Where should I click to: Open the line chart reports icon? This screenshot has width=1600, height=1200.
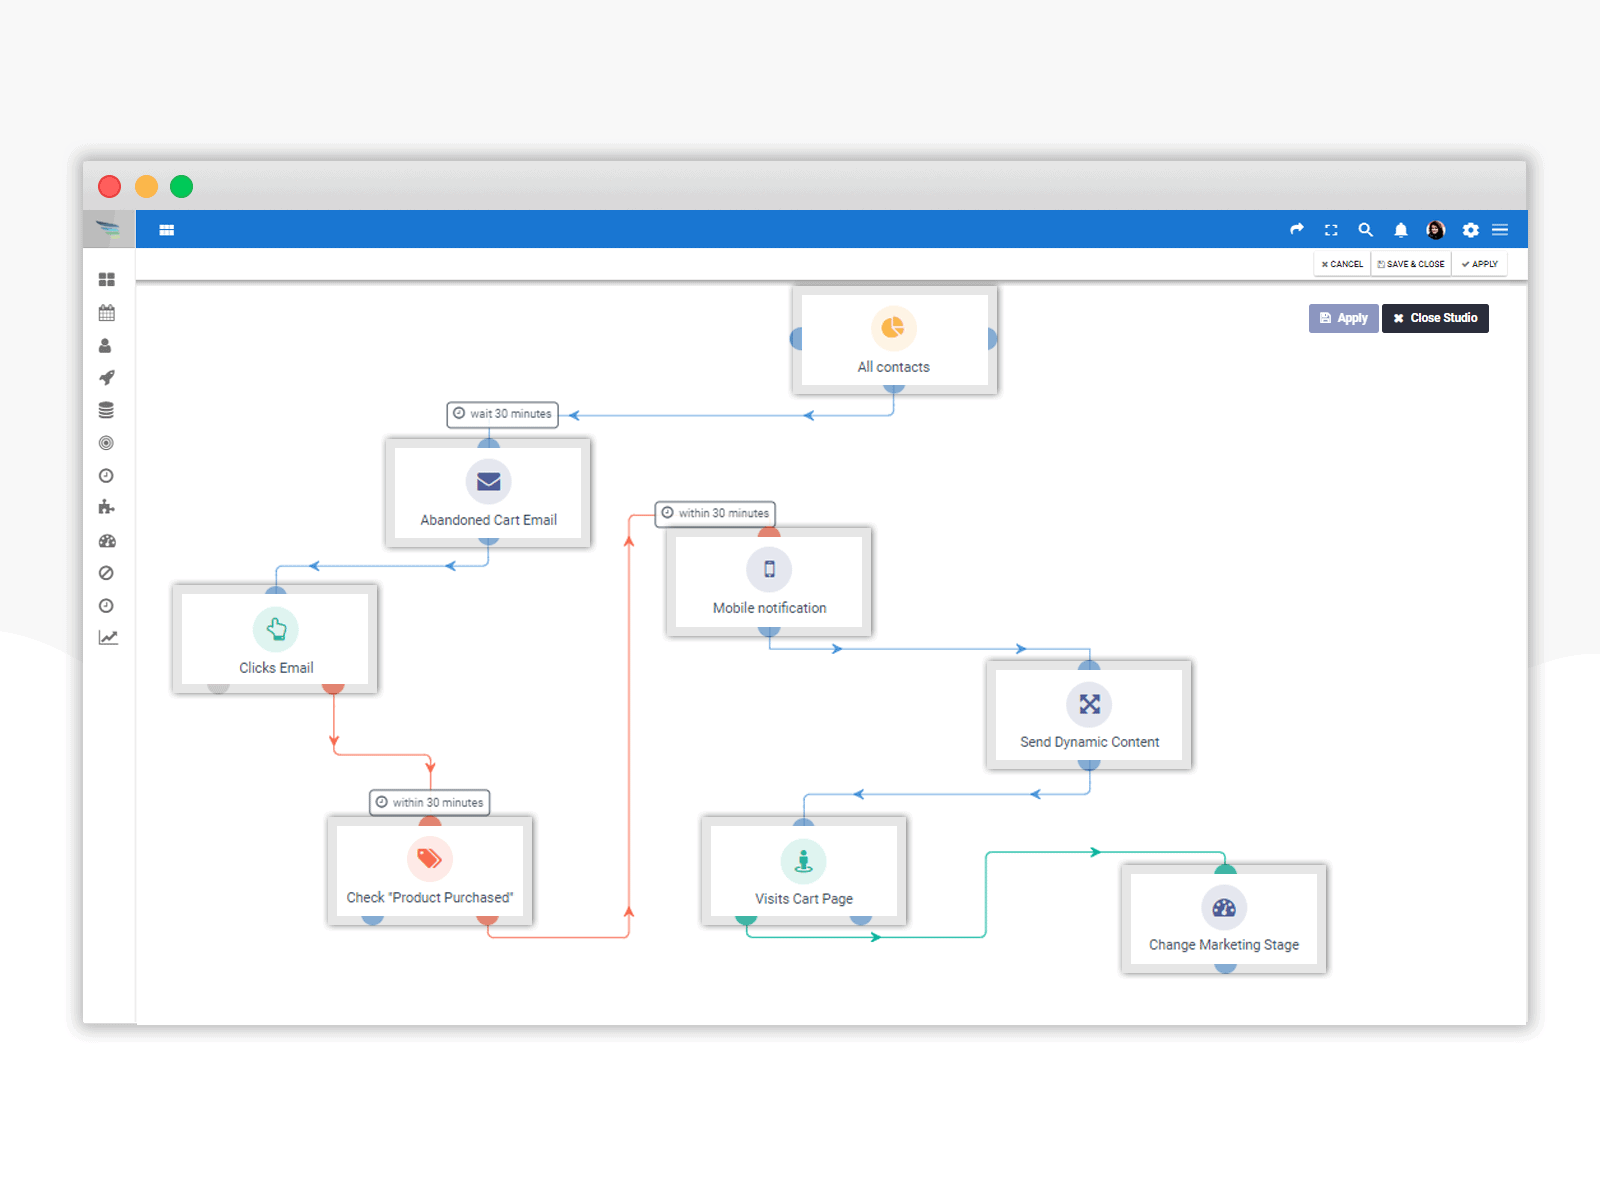click(108, 638)
